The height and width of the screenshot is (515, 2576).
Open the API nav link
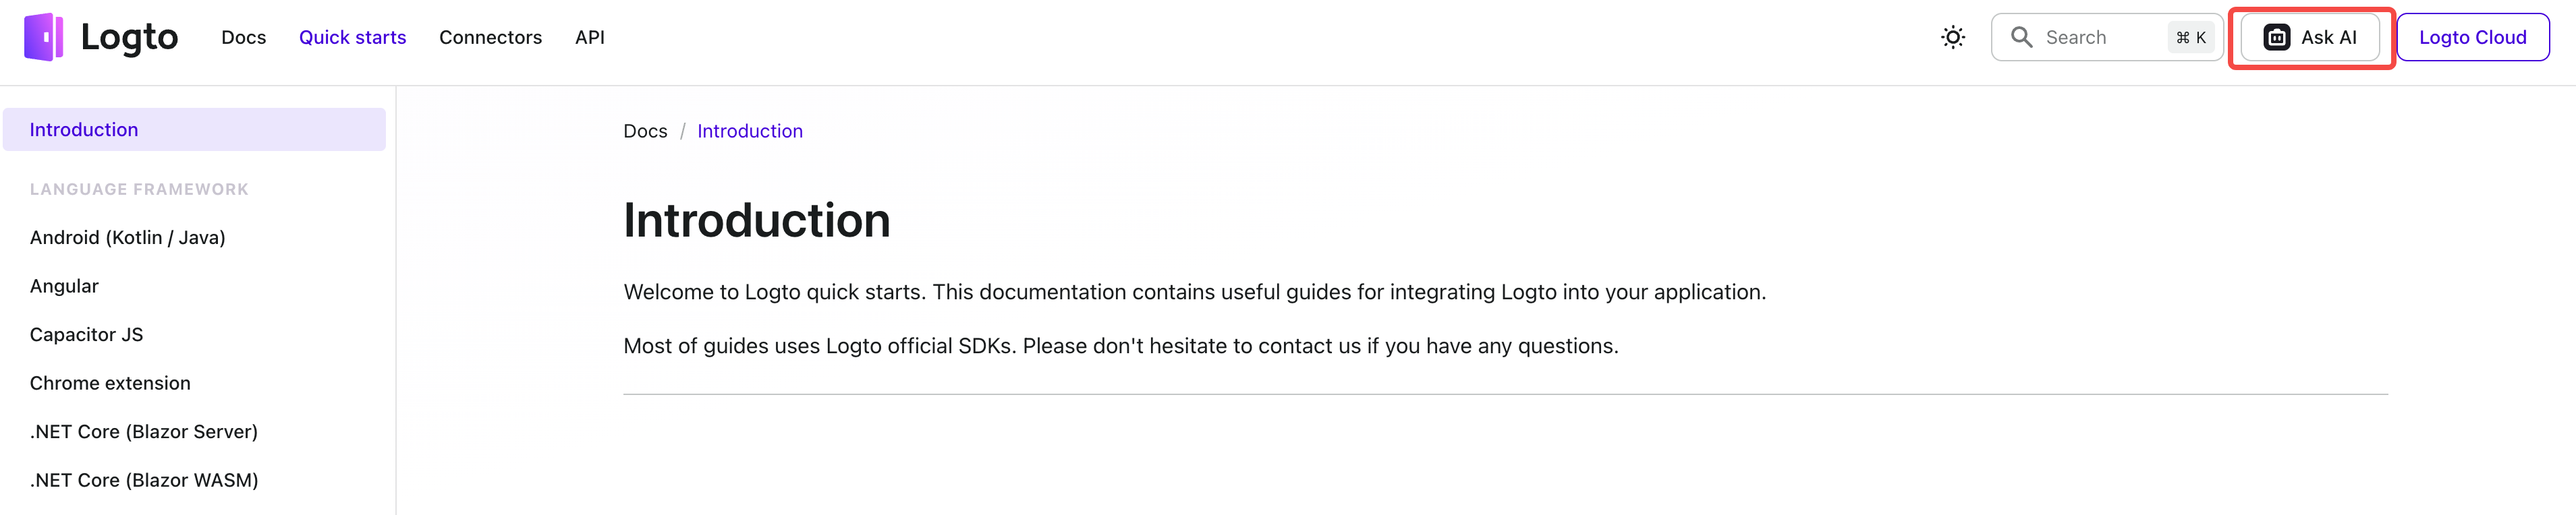(589, 37)
